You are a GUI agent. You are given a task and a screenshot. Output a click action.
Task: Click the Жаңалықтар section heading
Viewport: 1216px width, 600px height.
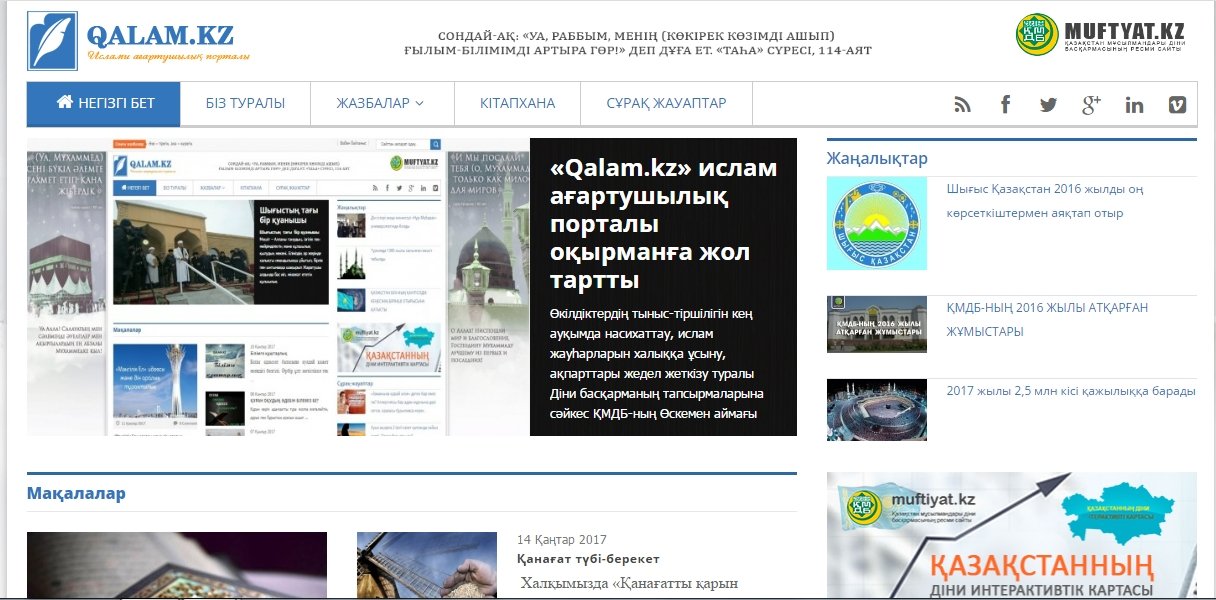877,158
